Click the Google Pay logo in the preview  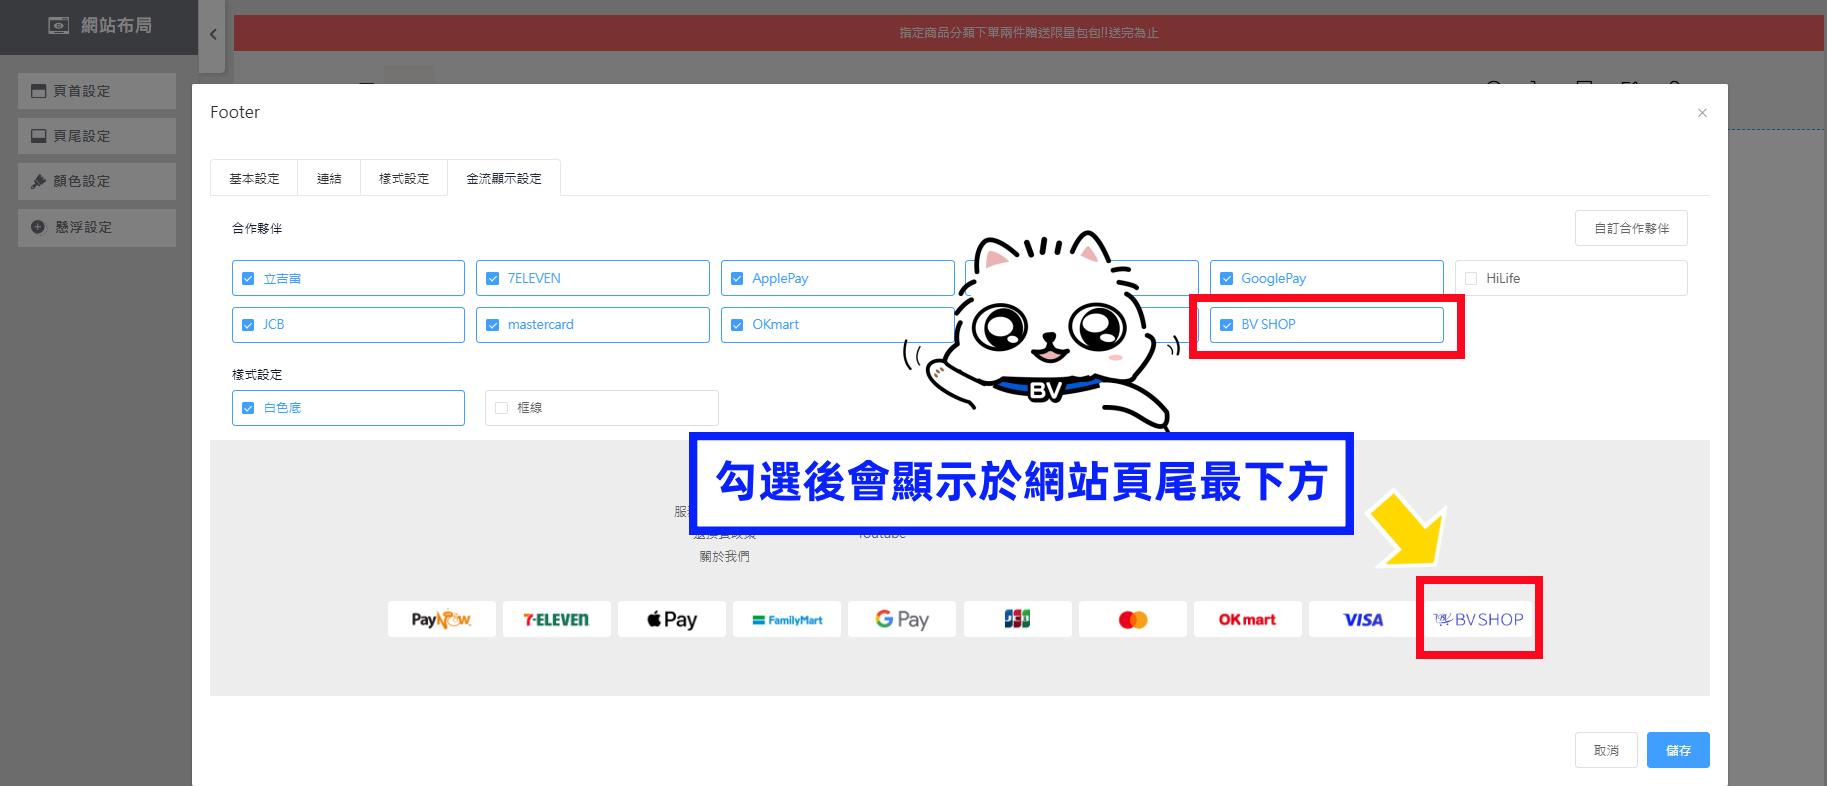902,619
